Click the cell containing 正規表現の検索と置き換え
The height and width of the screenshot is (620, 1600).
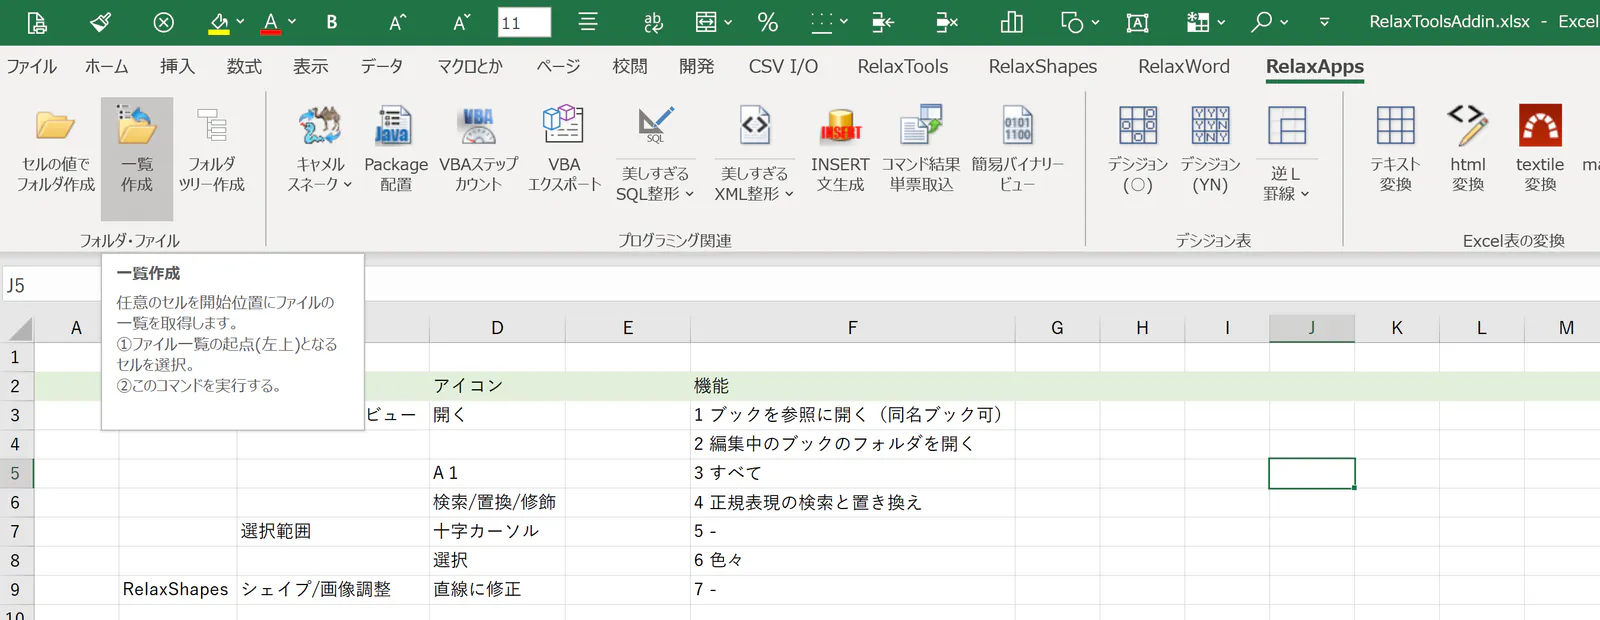point(852,502)
